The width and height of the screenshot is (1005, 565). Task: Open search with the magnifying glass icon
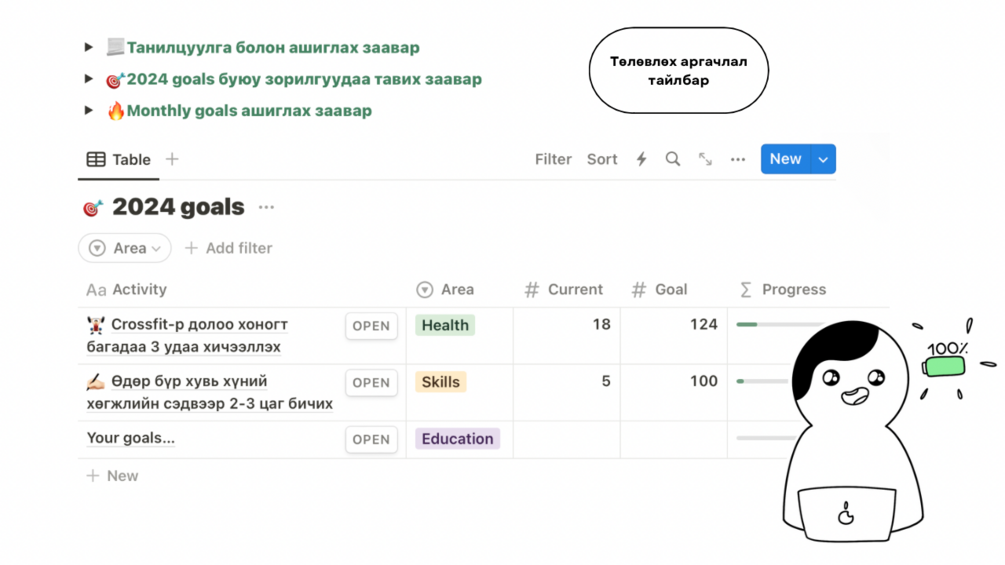click(x=673, y=159)
